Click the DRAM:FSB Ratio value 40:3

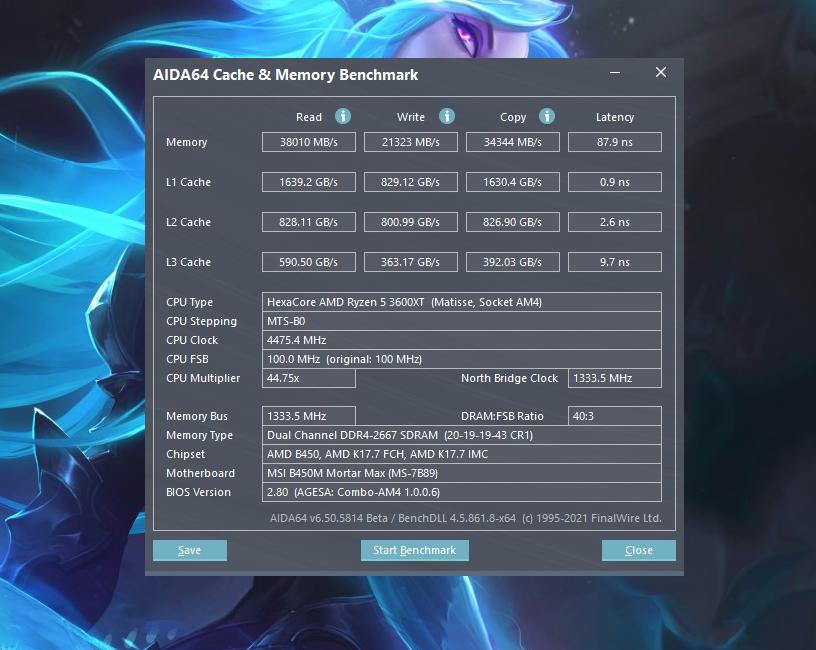click(x=614, y=416)
